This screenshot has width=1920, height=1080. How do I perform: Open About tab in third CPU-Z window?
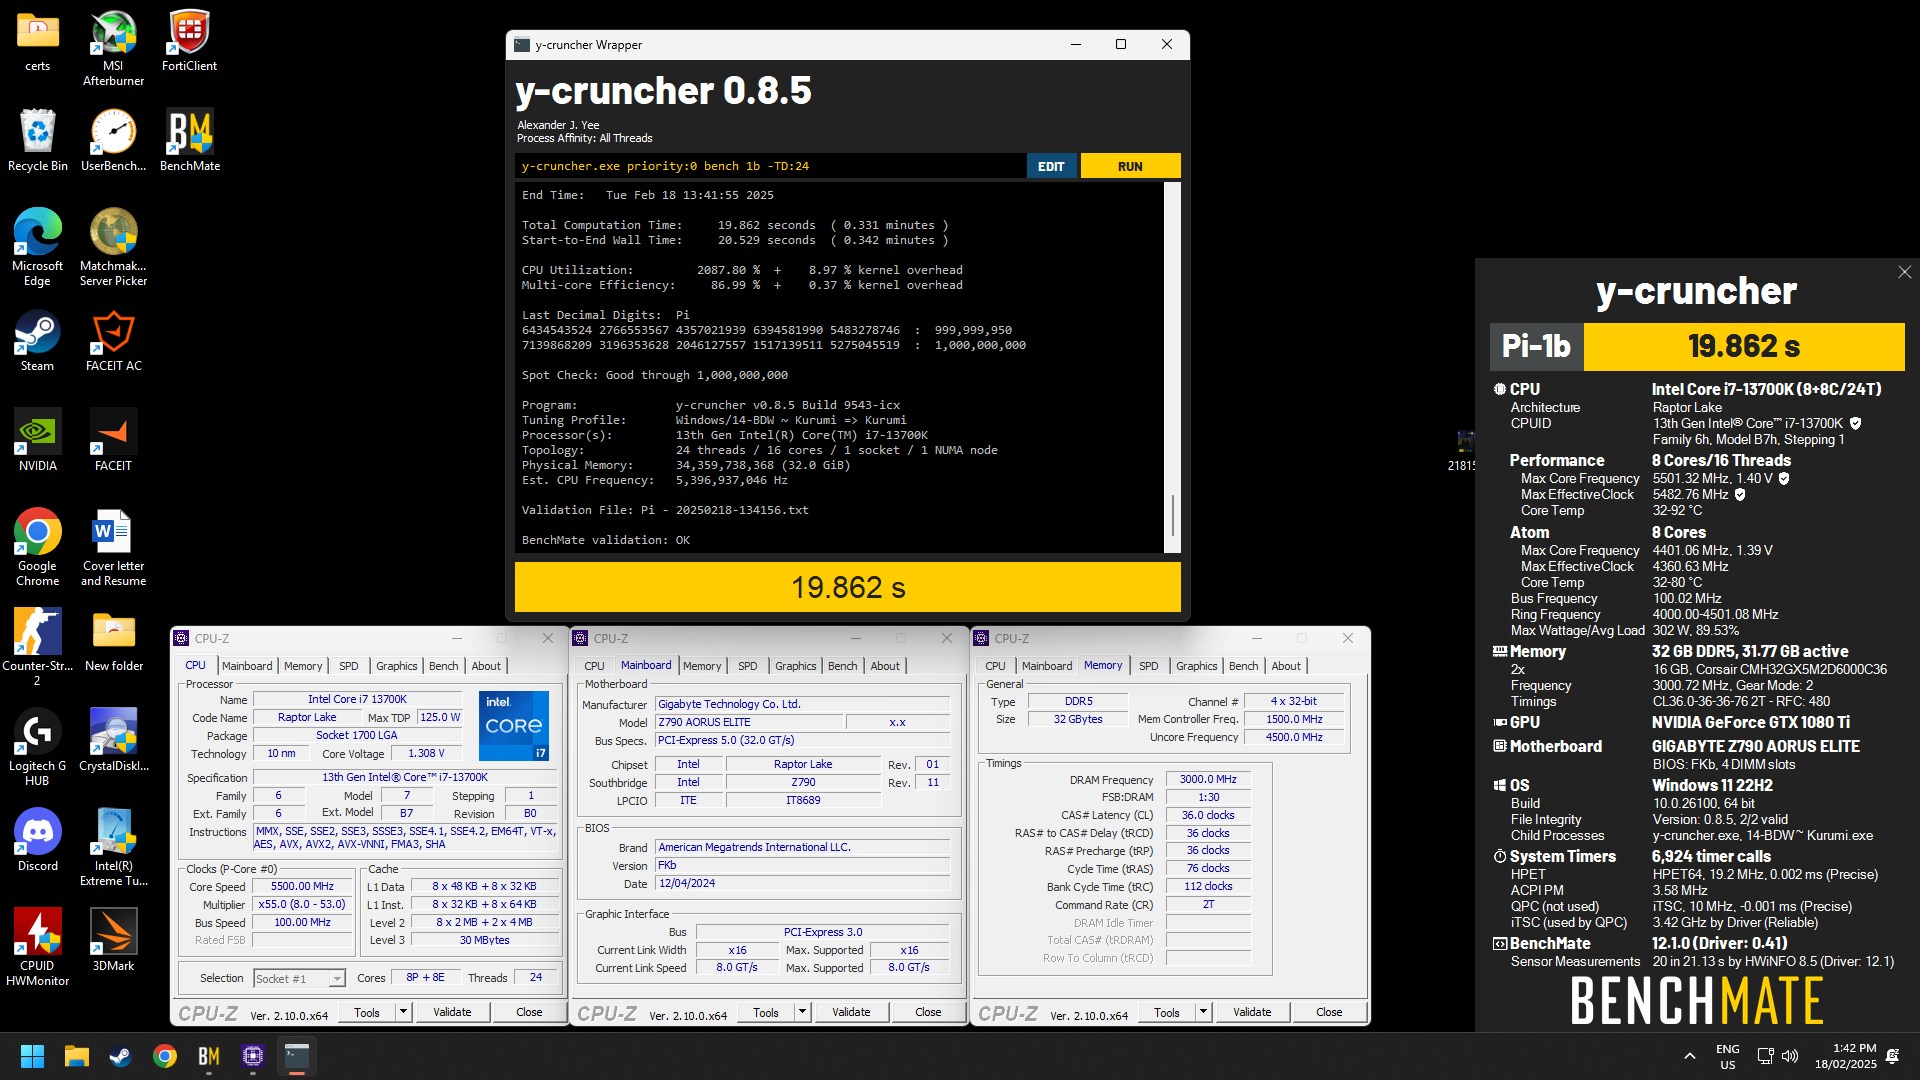[1286, 666]
